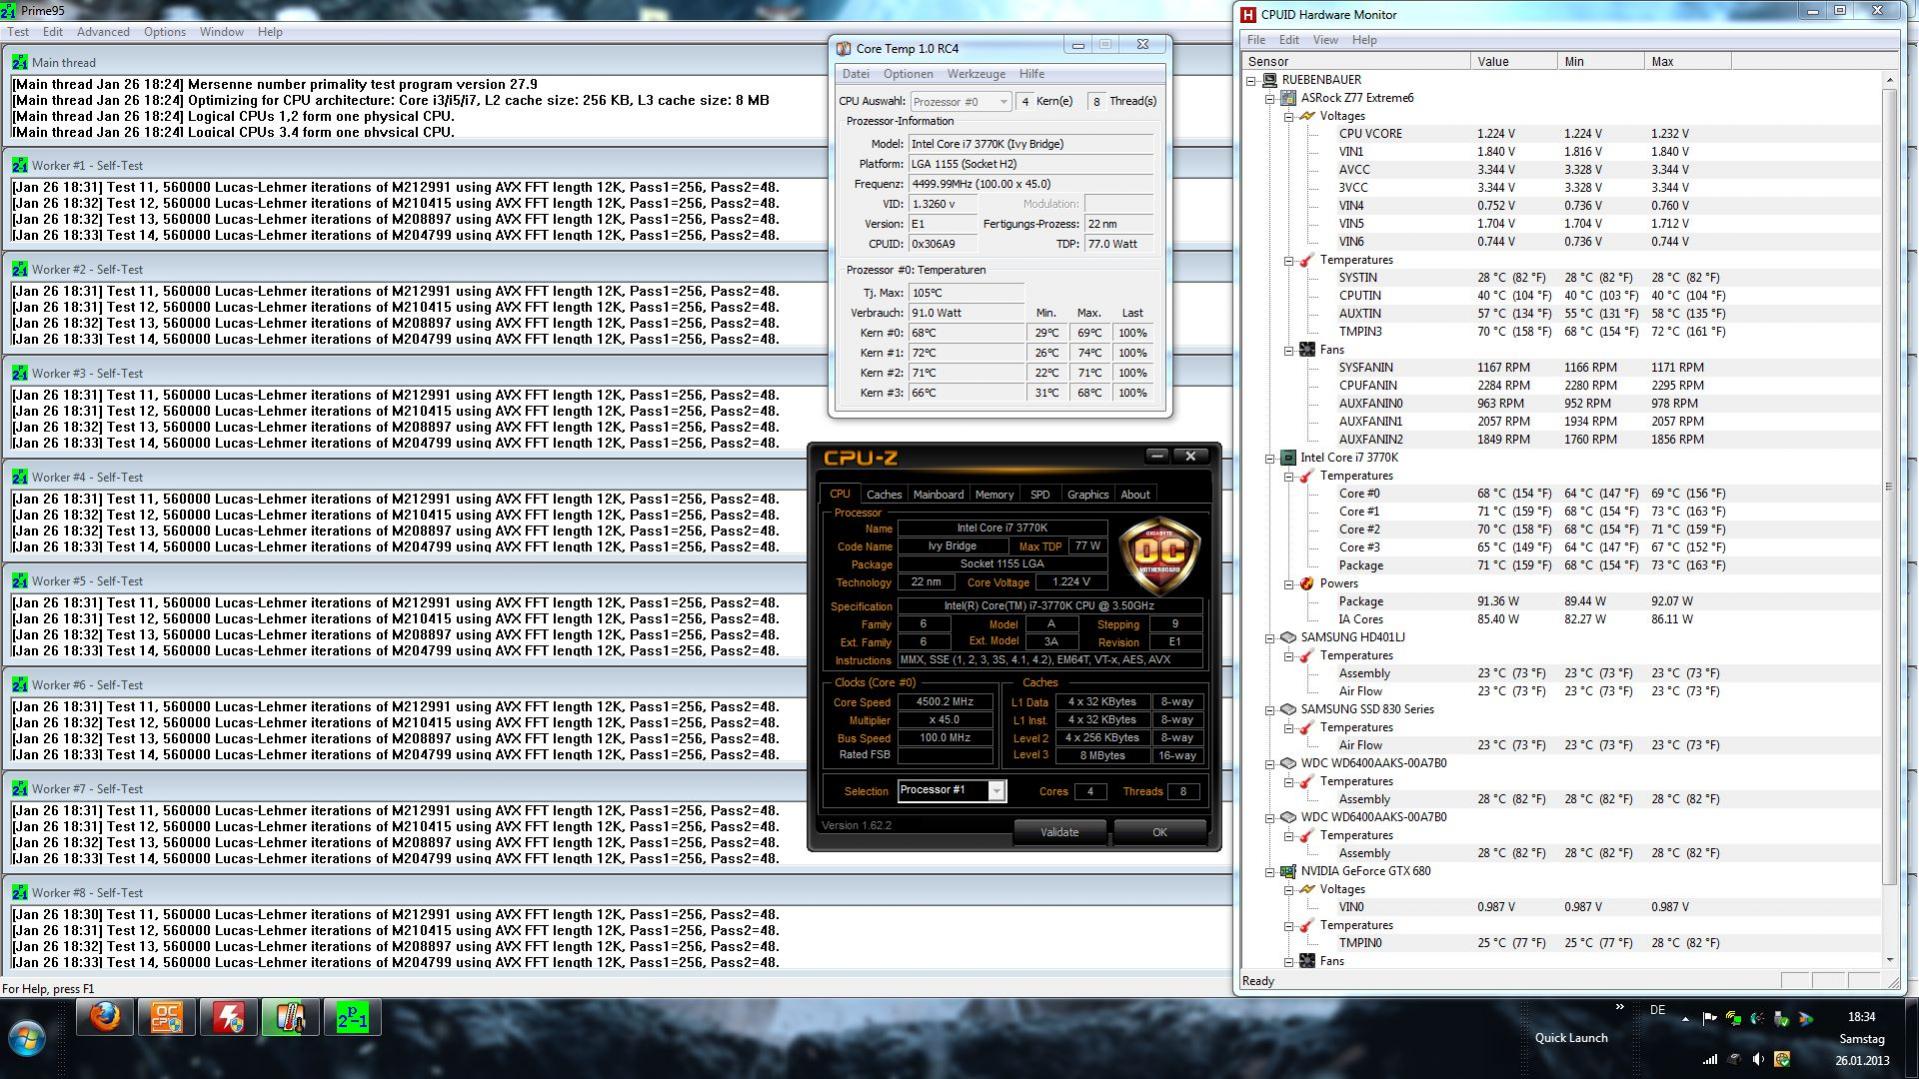
Task: Click the volume speaker tray icon
Action: 1758,1059
